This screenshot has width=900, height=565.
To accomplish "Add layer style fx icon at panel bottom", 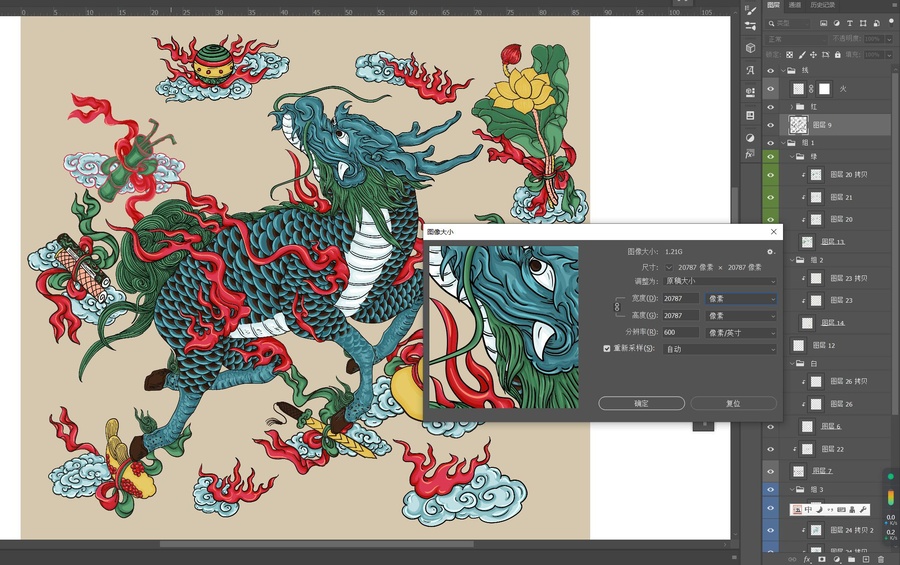I will tap(807, 559).
